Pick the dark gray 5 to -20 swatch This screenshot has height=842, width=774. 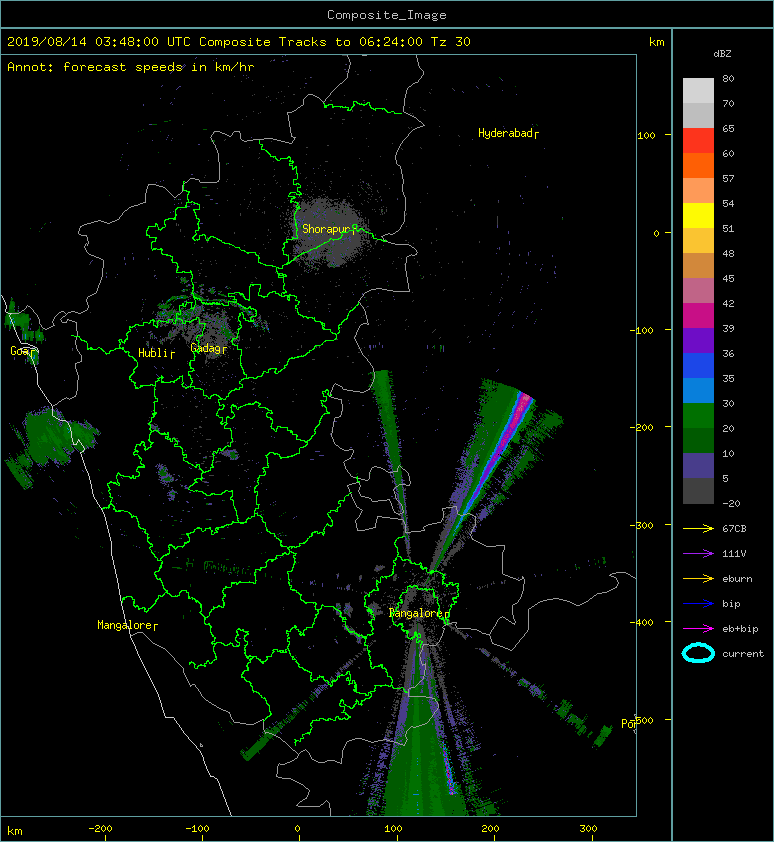coord(698,490)
